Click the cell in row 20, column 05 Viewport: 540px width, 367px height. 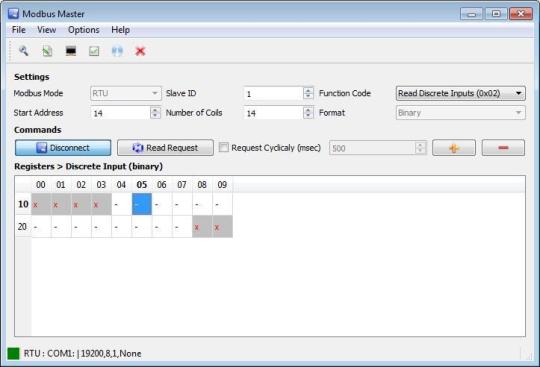point(142,227)
